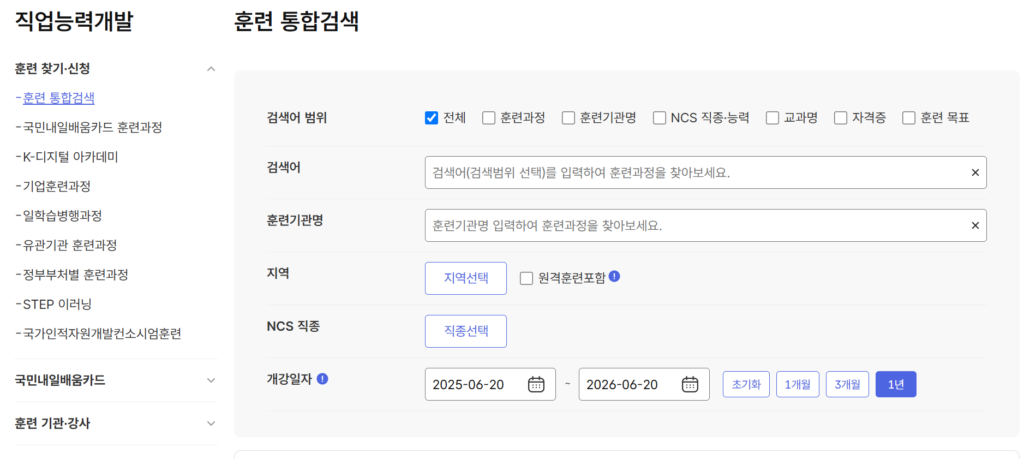Uncheck the 전체 checkbox
The width and height of the screenshot is (1024, 459).
coord(432,118)
